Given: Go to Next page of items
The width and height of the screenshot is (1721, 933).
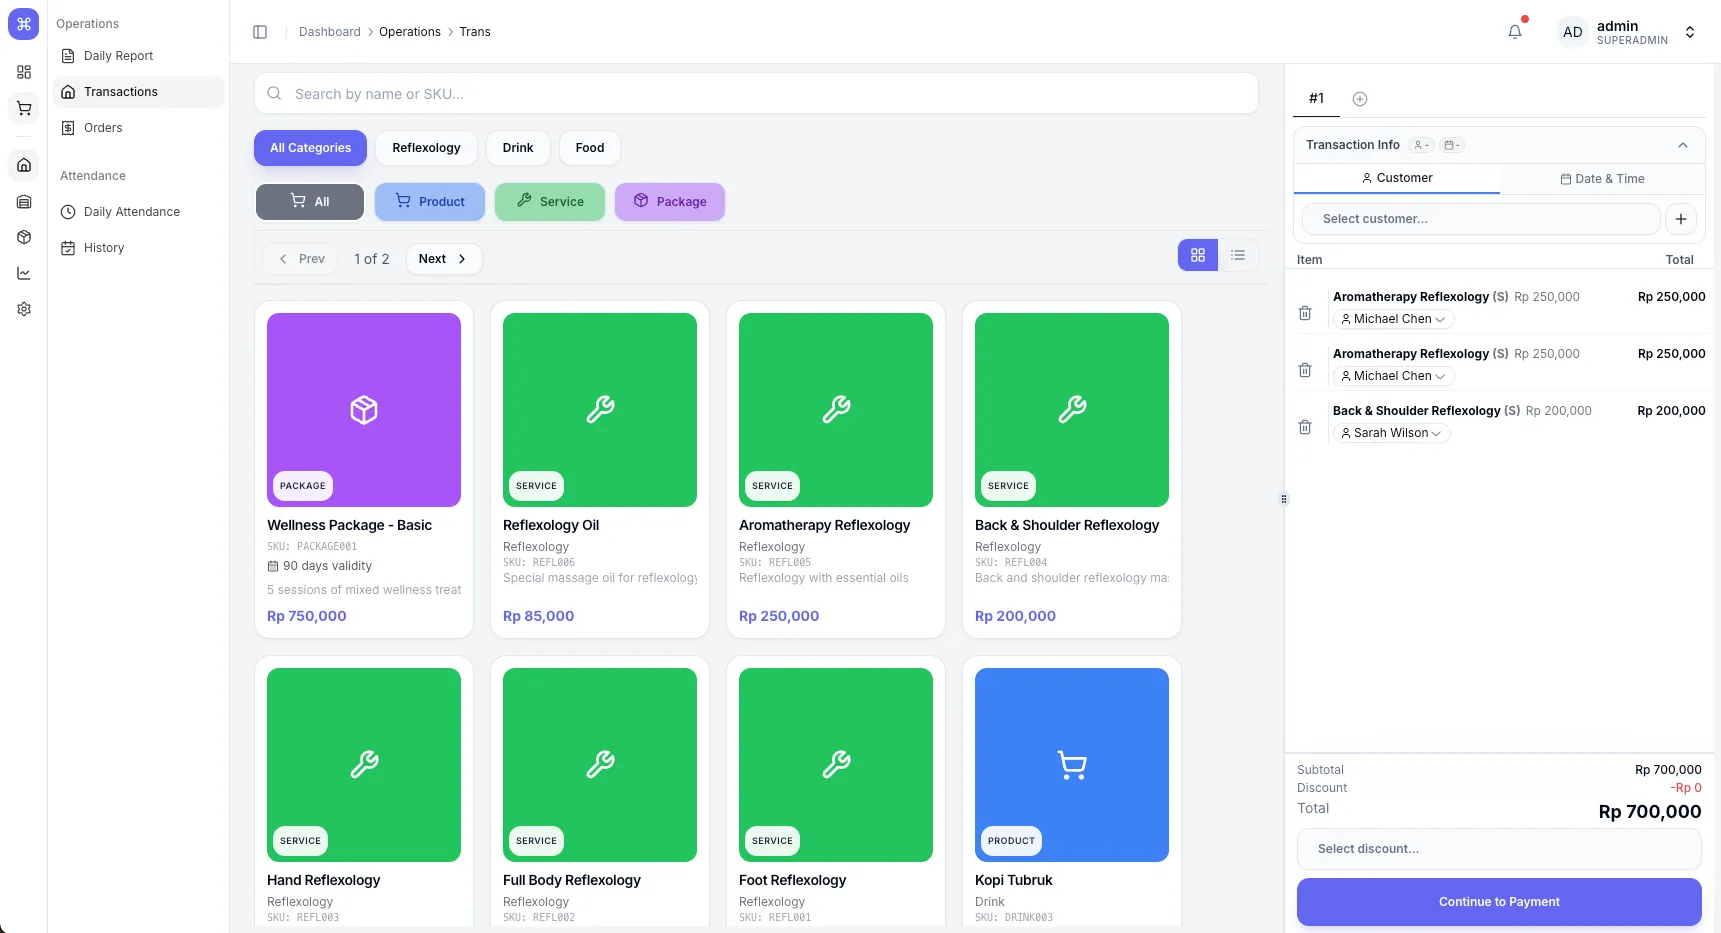Looking at the screenshot, I should coord(443,259).
